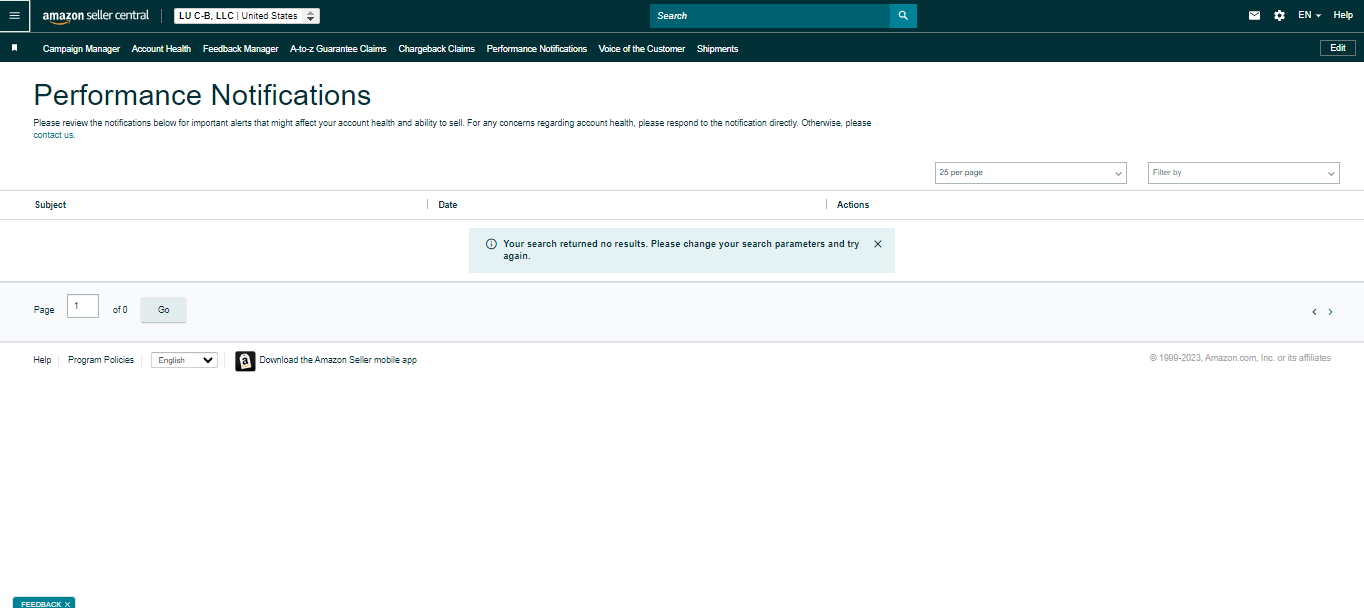Open Account Health
This screenshot has height=608, width=1364.
161,49
